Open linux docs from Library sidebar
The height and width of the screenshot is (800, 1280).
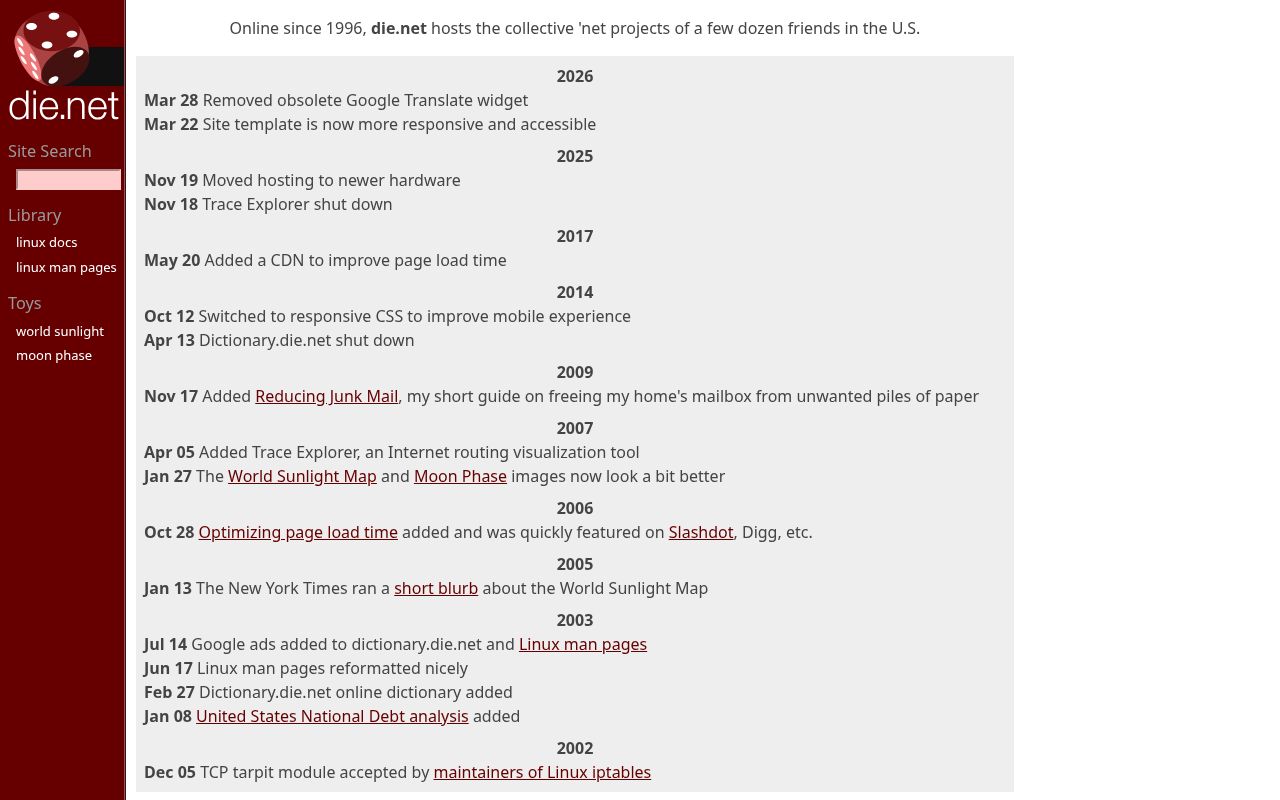46,242
